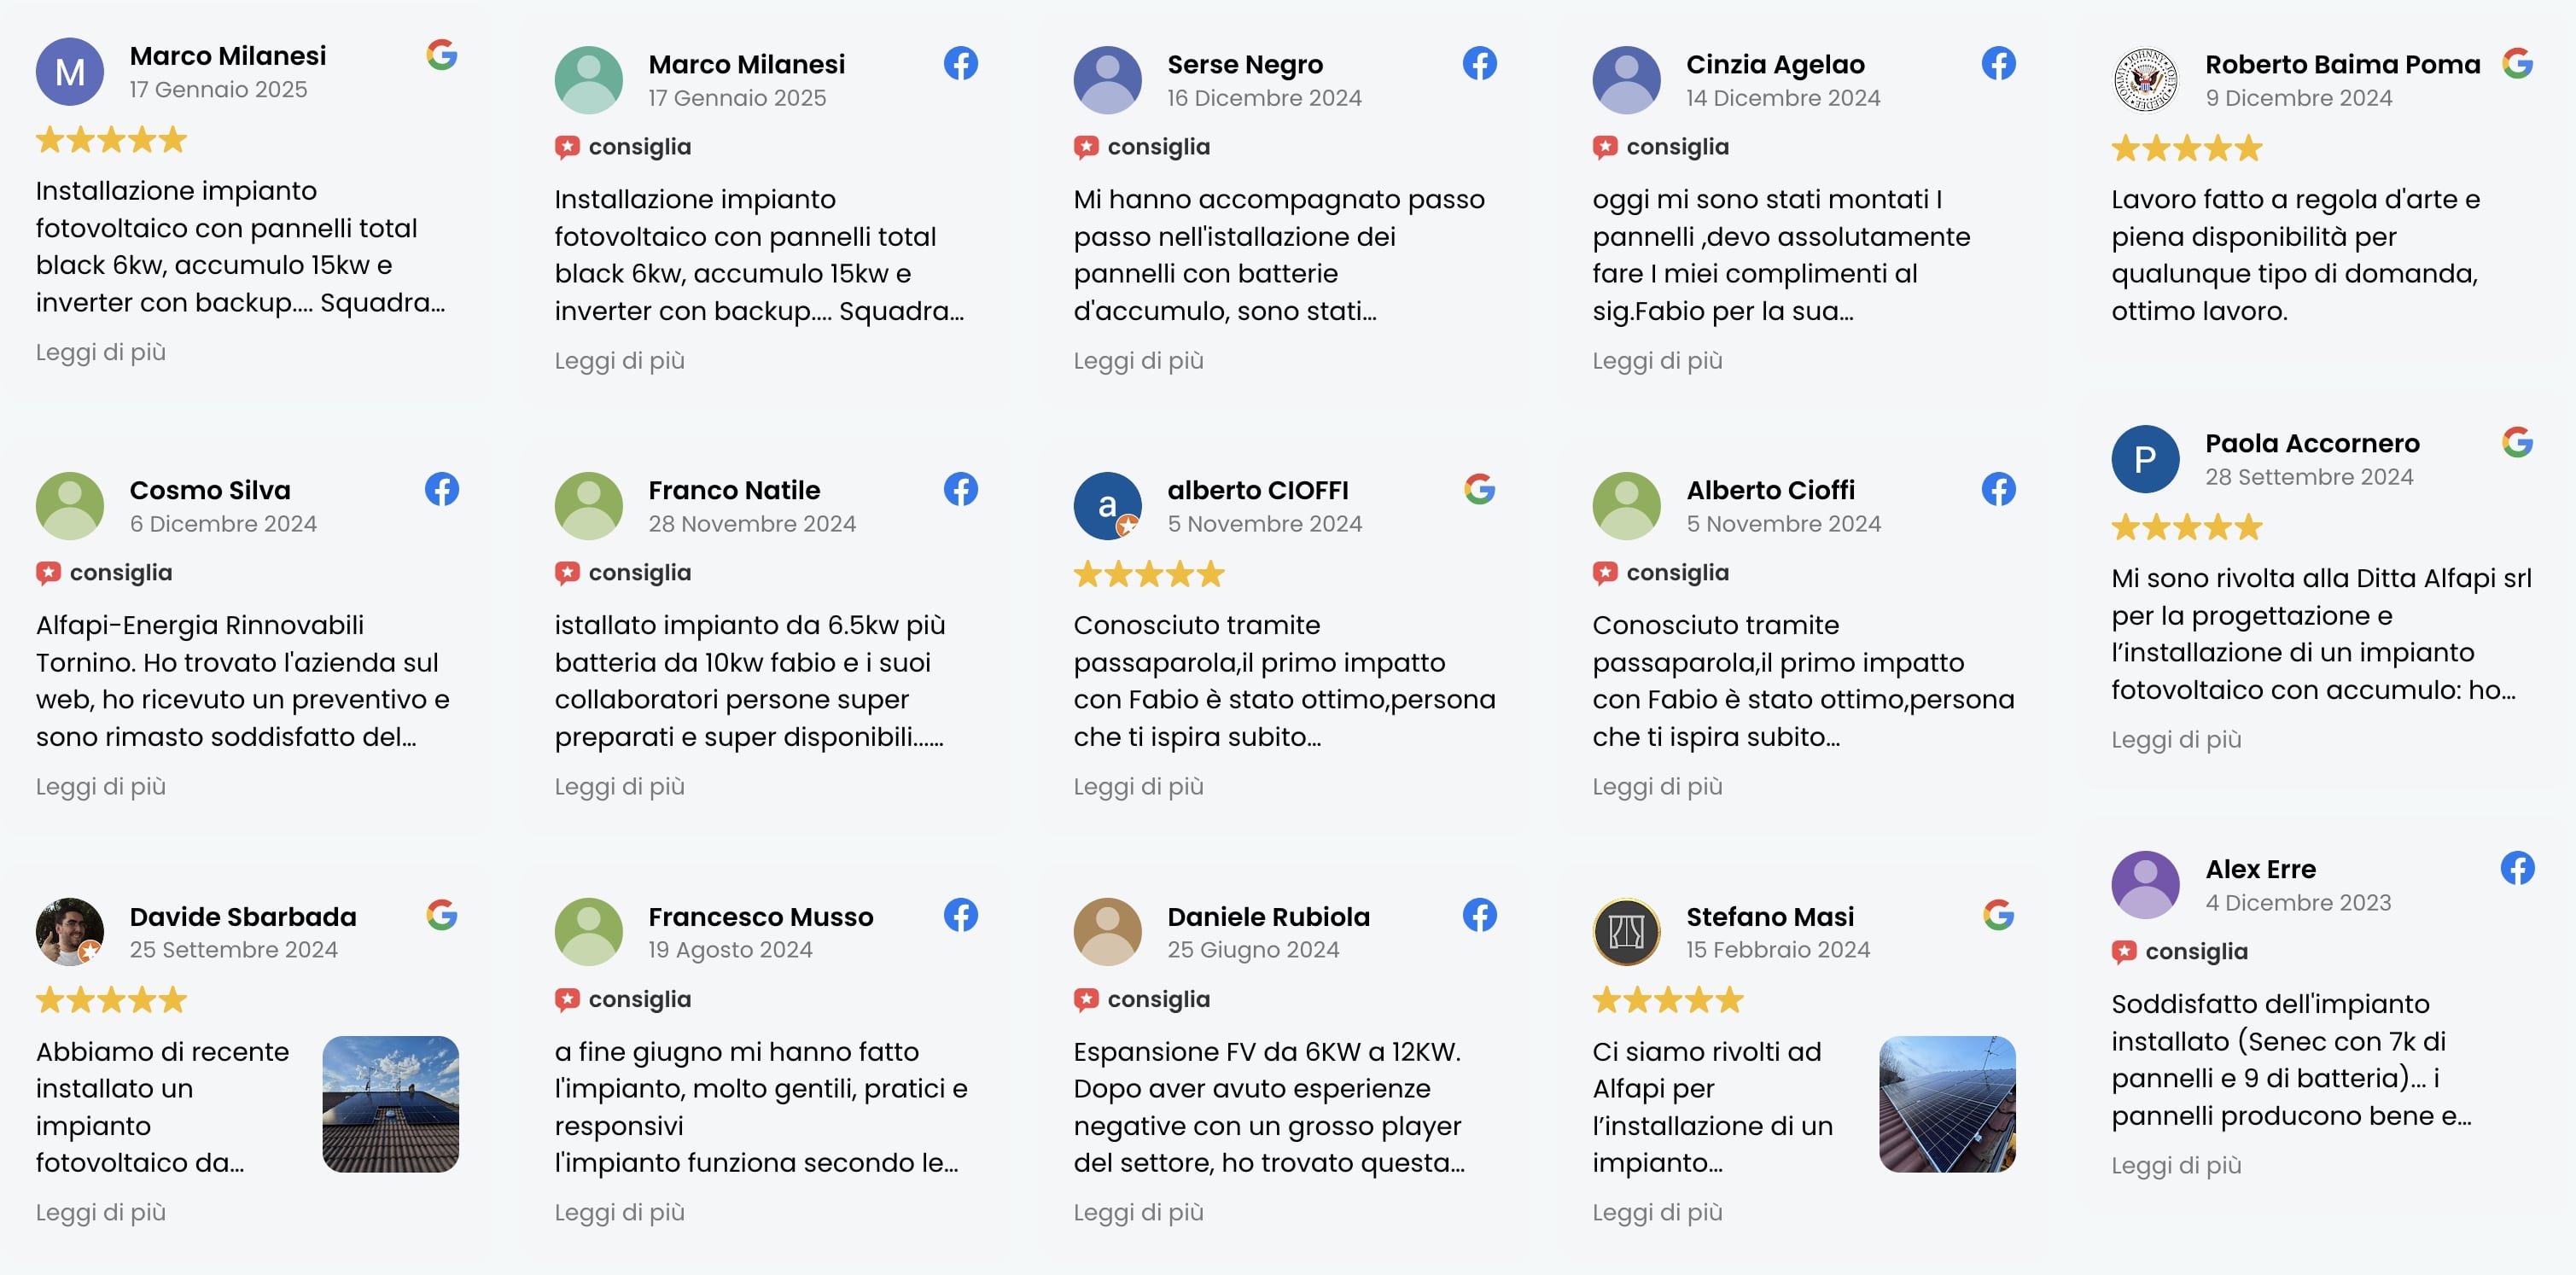Click the Facebook icon beside Cinzia Agelao
Image resolution: width=2576 pixels, height=1275 pixels.
click(x=1998, y=64)
